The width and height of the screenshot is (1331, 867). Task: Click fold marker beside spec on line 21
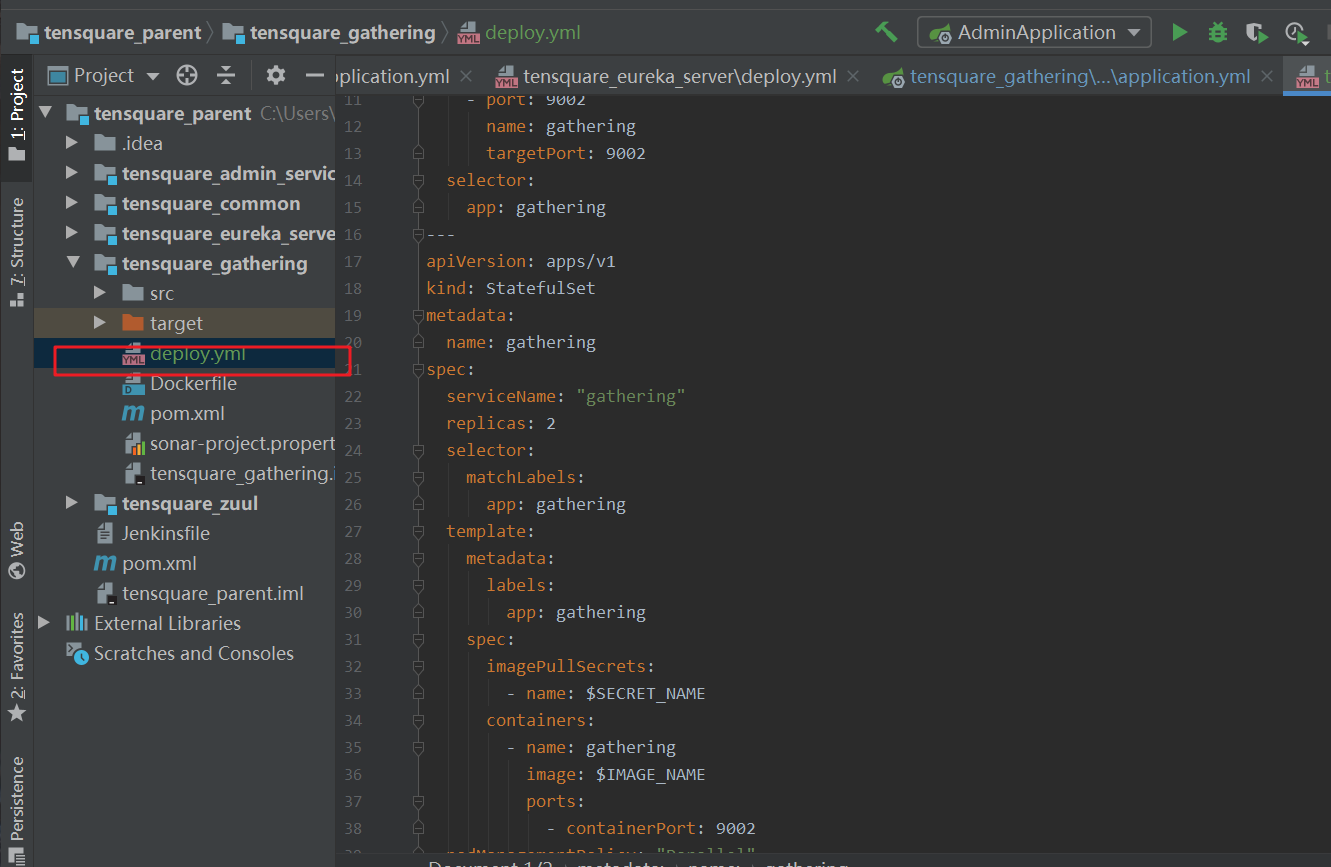(x=419, y=369)
